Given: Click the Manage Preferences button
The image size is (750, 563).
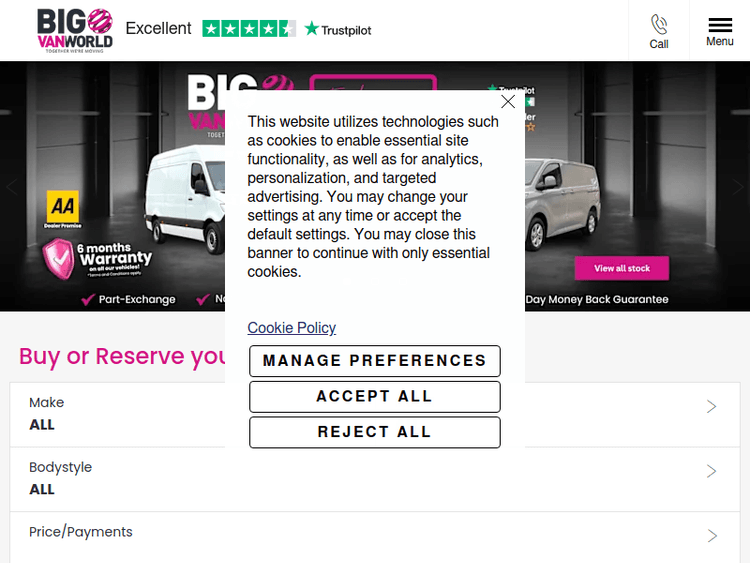Looking at the screenshot, I should pos(374,361).
